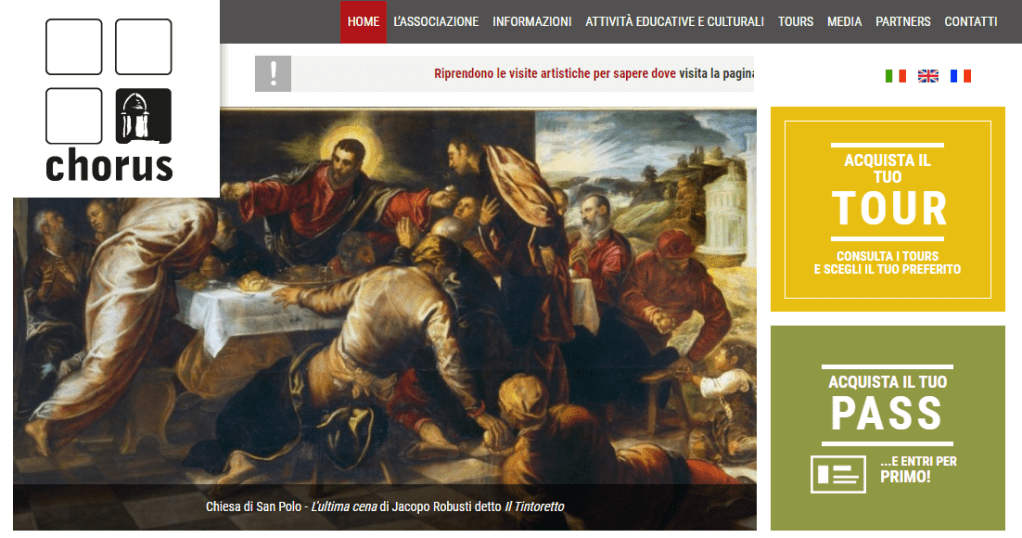1022x538 pixels.
Task: Select the British flag for English
Action: 928,76
